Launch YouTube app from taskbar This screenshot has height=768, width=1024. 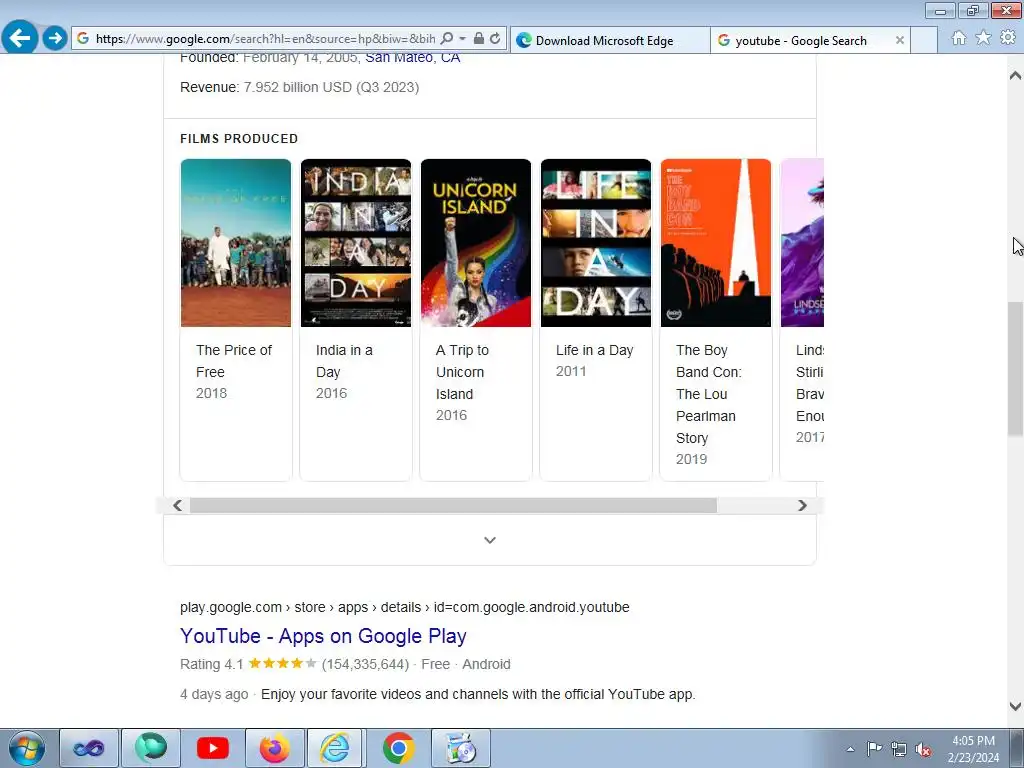pos(213,748)
